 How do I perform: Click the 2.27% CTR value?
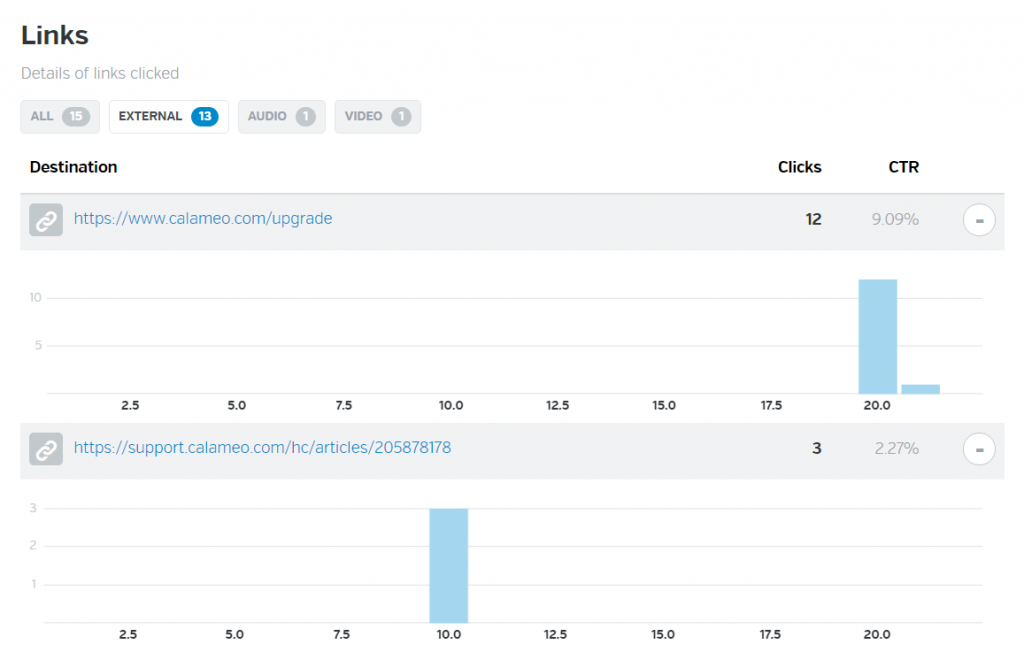click(x=897, y=449)
